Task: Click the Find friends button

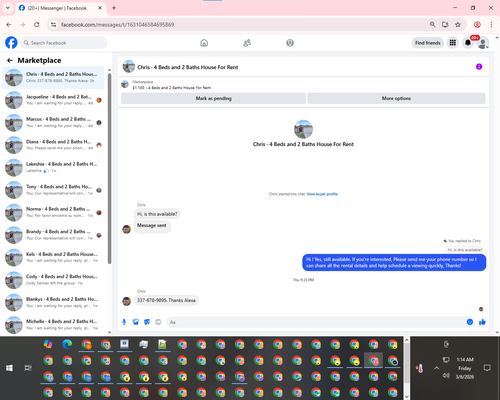Action: pyautogui.click(x=428, y=43)
